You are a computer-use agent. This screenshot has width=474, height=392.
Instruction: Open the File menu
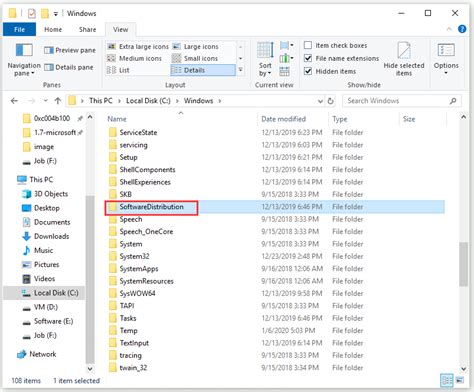coord(19,29)
